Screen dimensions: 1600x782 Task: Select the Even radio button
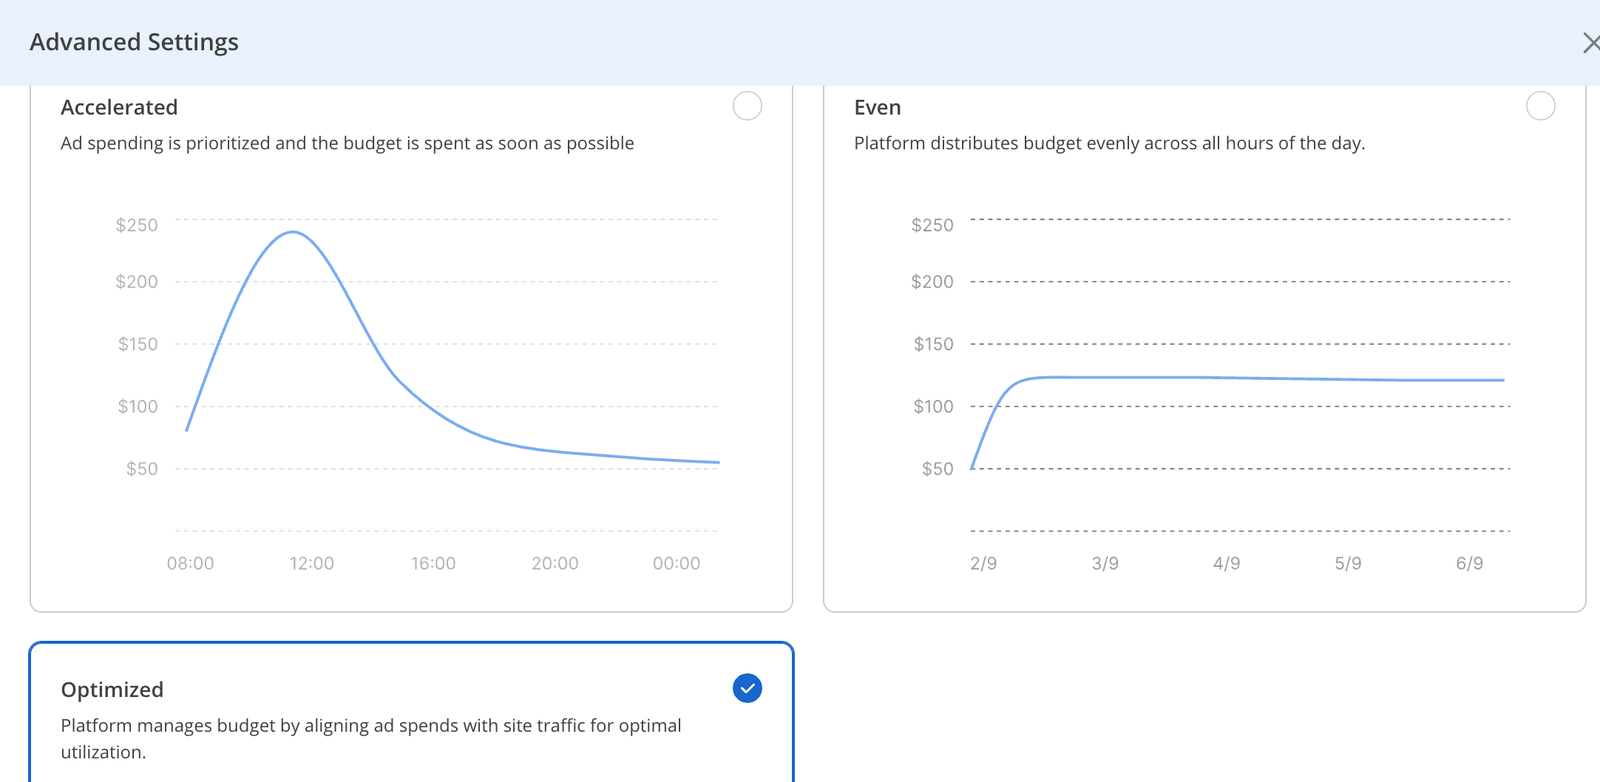click(1540, 106)
